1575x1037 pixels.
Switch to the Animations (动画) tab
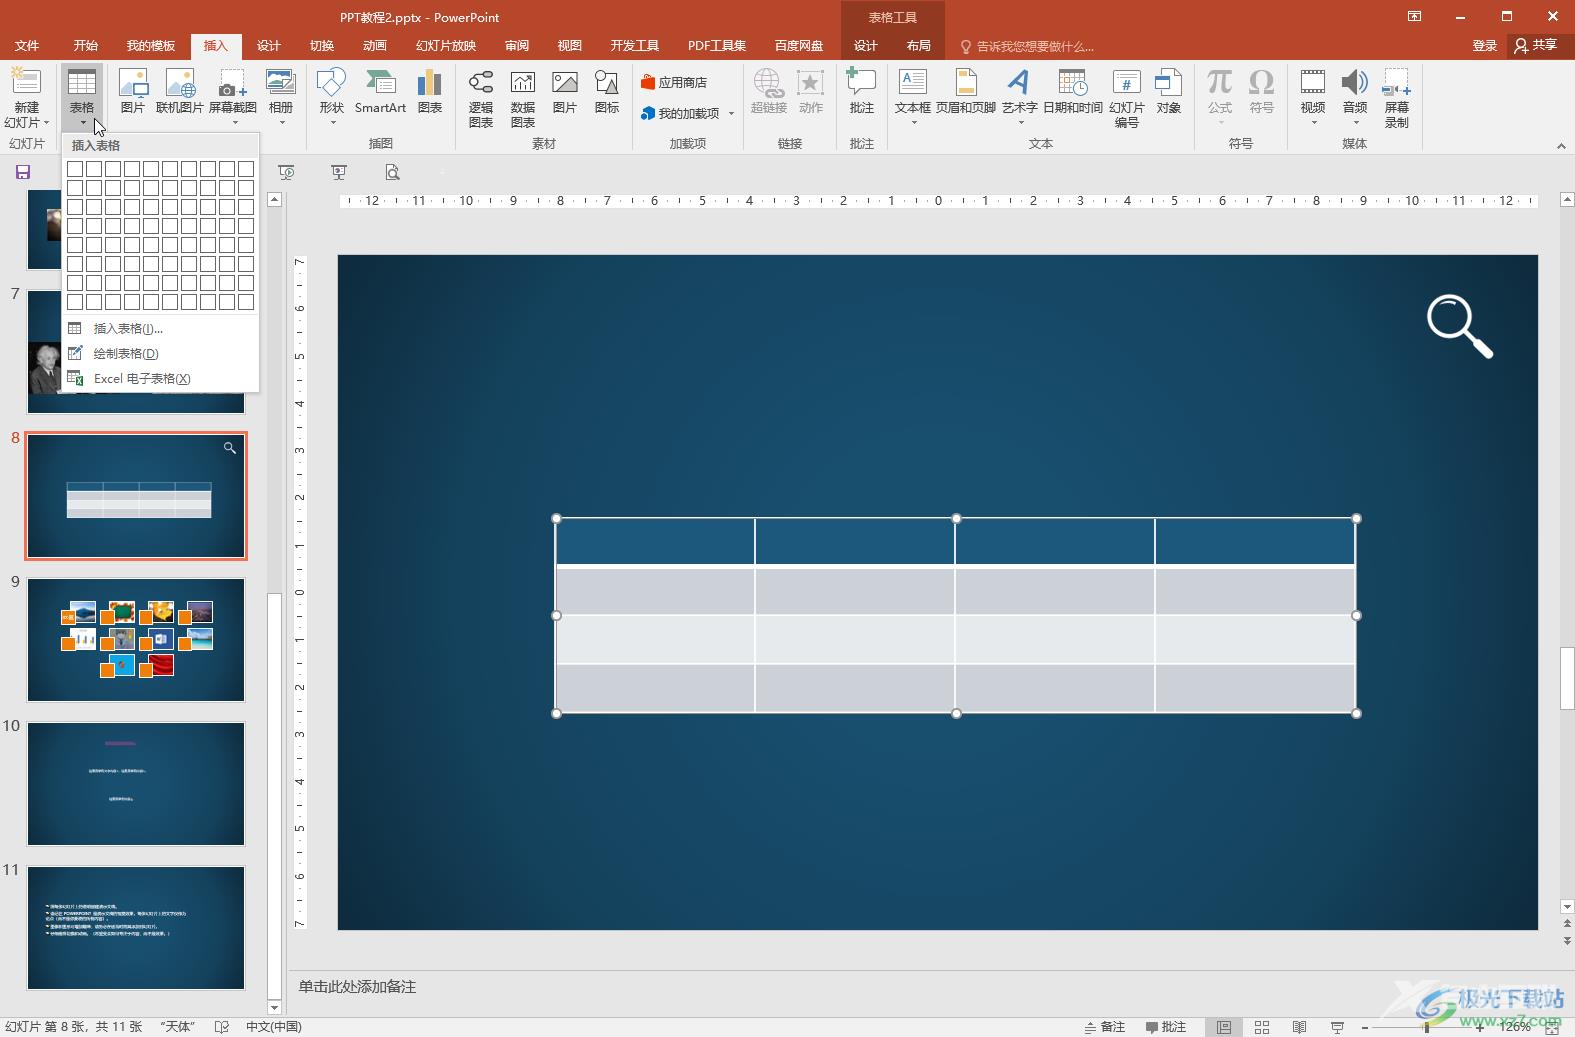click(375, 46)
